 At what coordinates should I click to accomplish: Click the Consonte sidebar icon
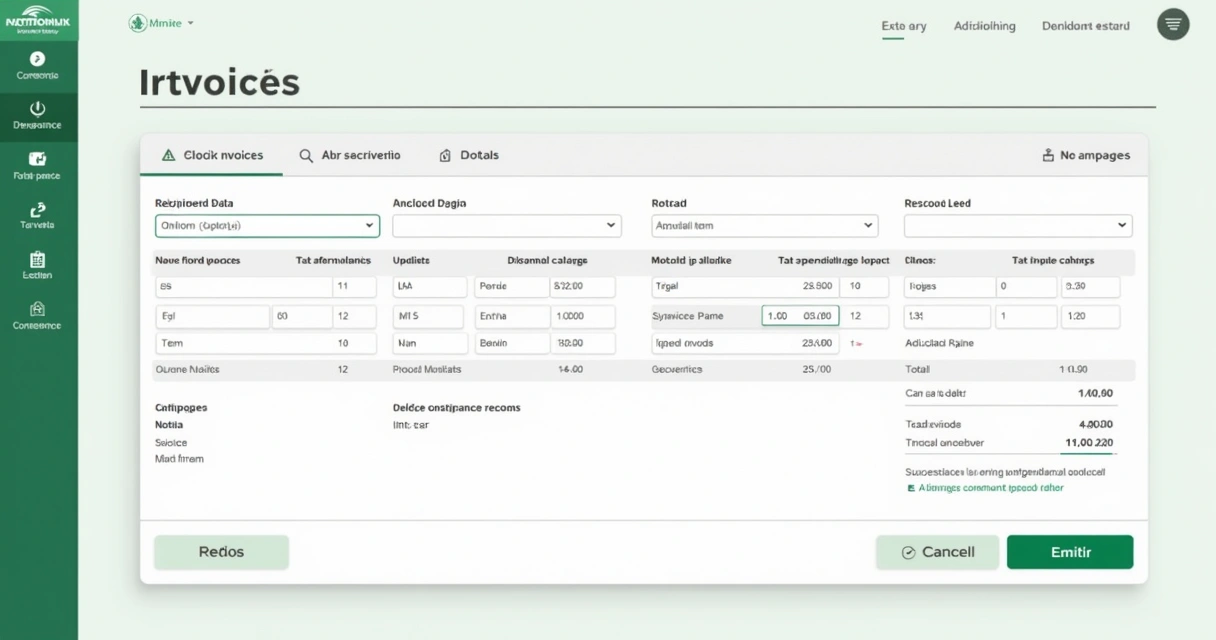[38, 59]
